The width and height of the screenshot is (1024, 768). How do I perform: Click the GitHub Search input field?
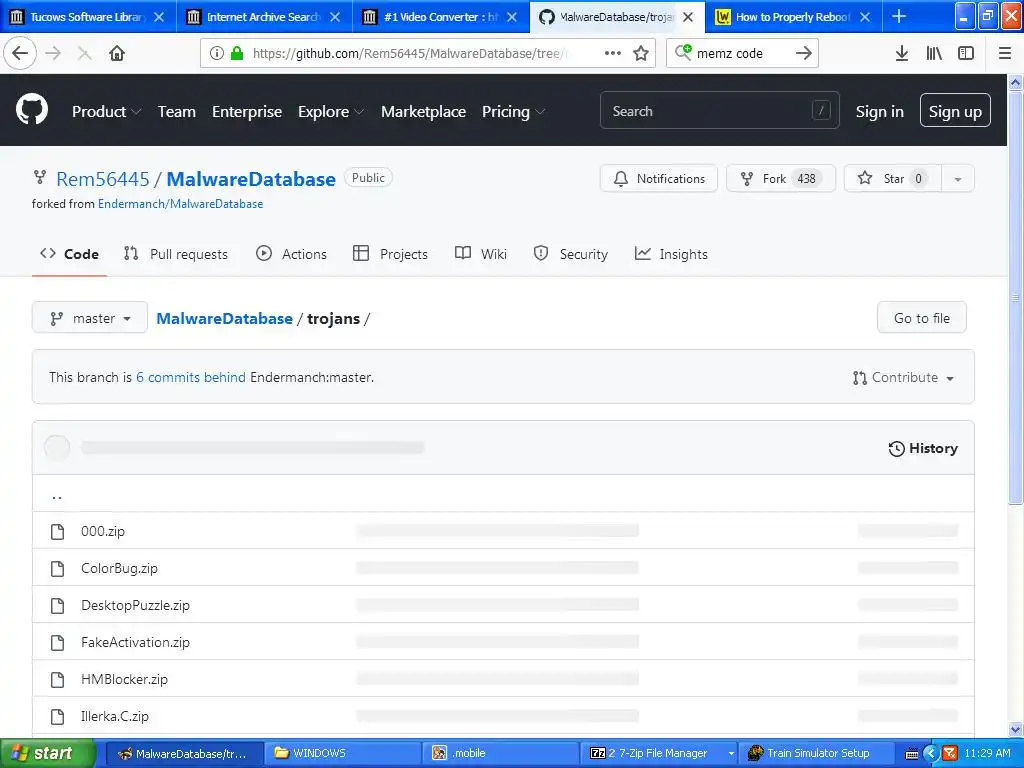[719, 110]
